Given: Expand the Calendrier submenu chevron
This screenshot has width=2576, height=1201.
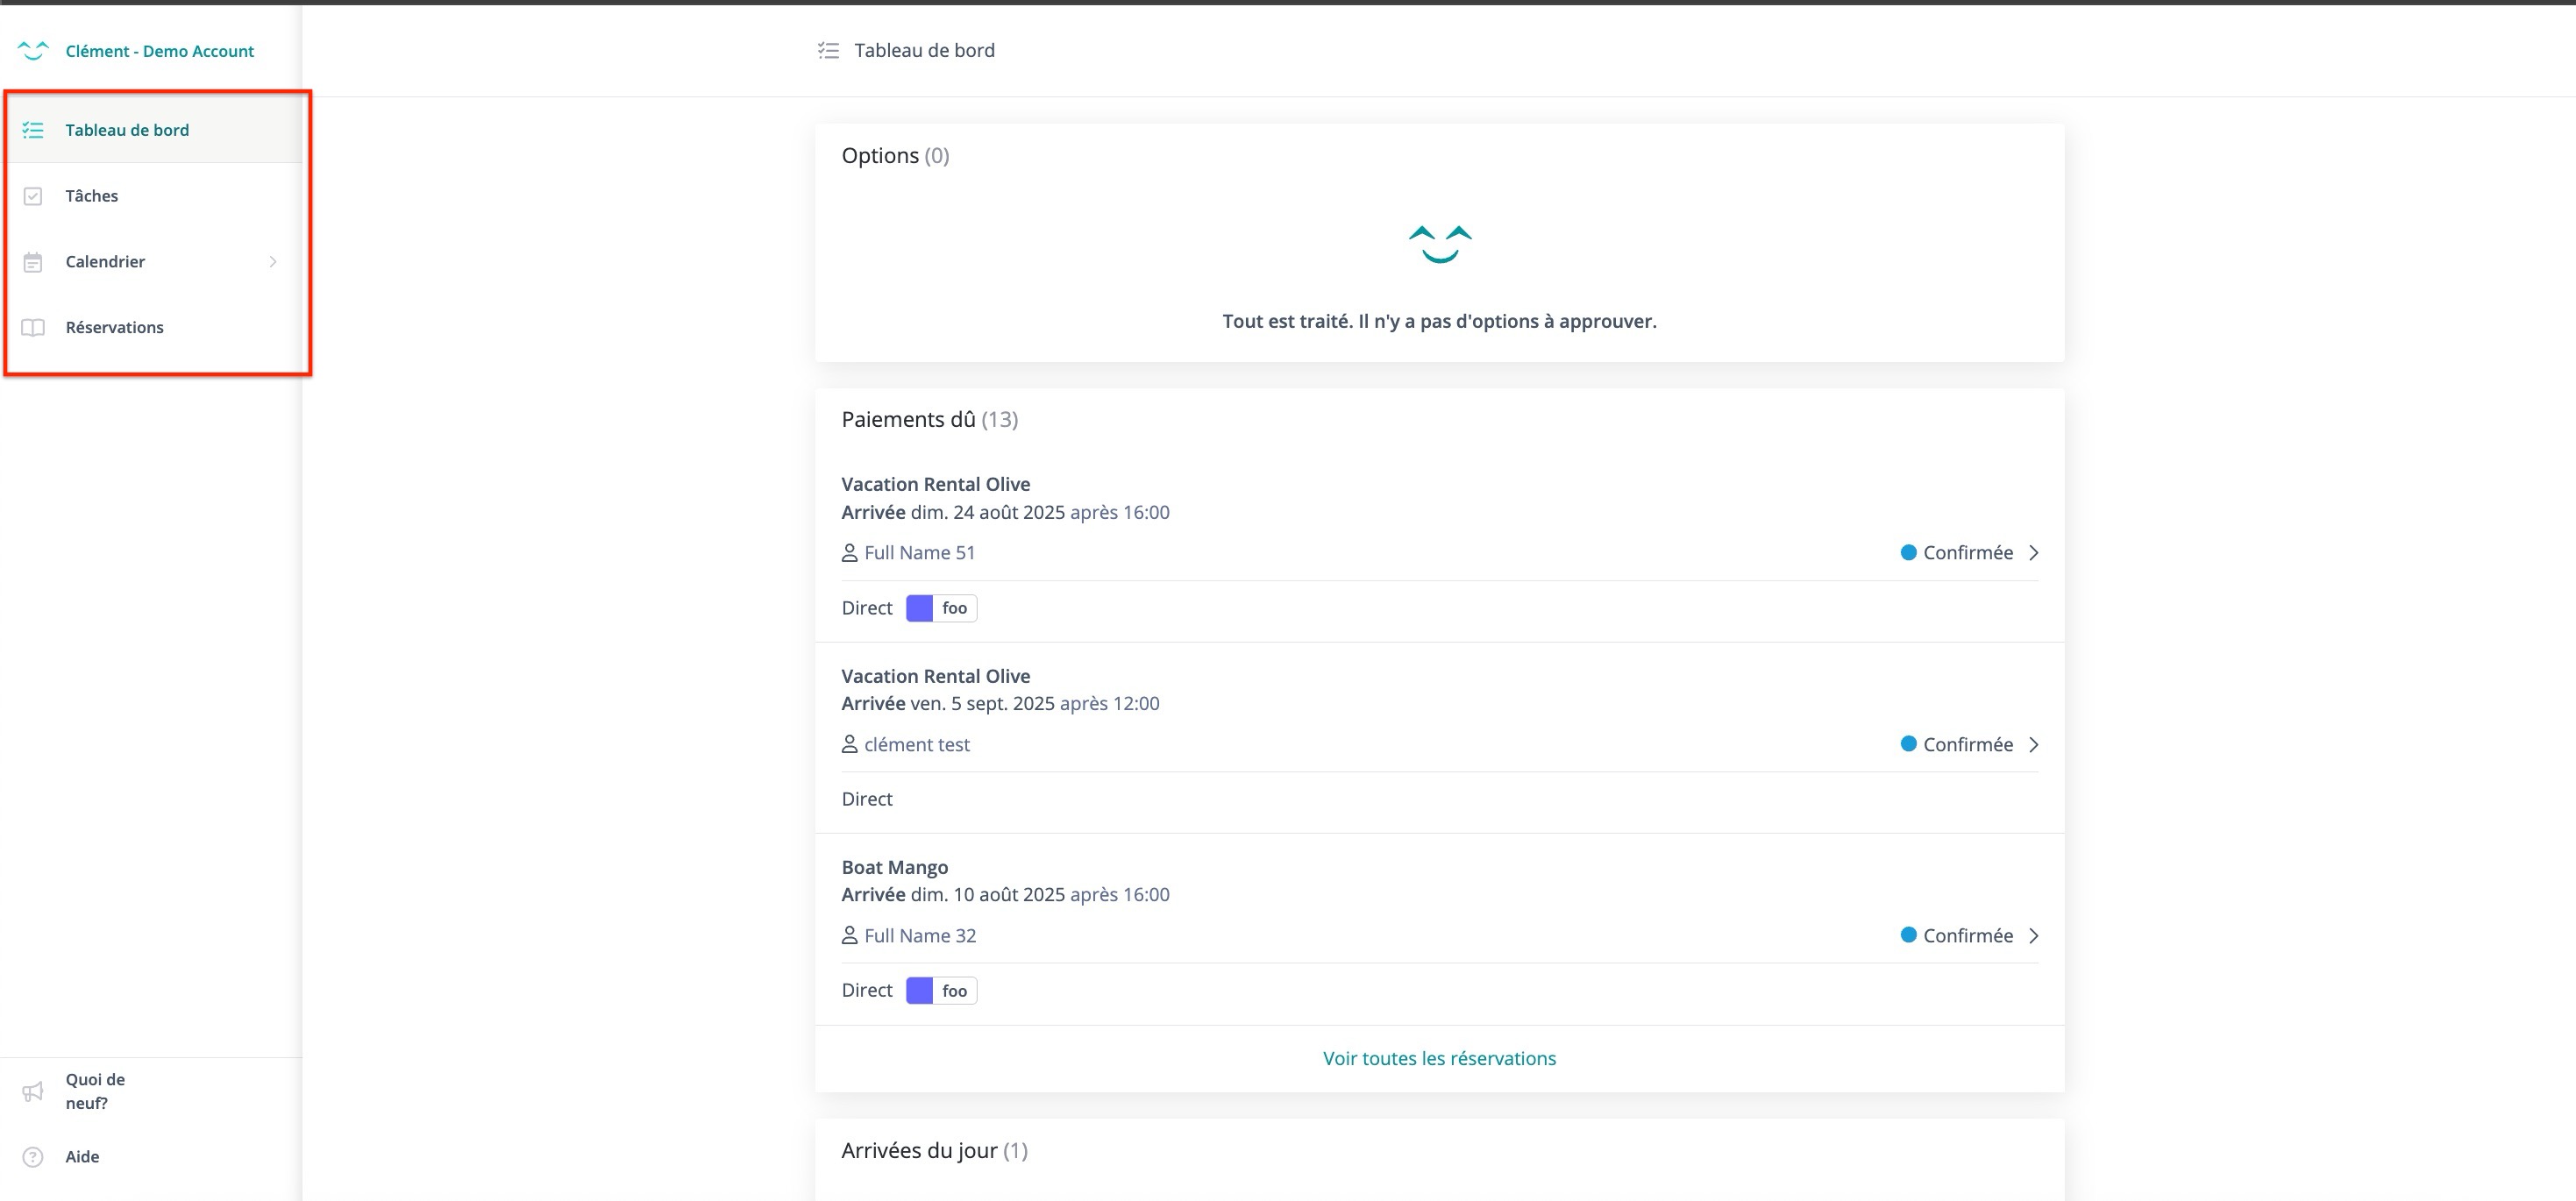Looking at the screenshot, I should [273, 262].
